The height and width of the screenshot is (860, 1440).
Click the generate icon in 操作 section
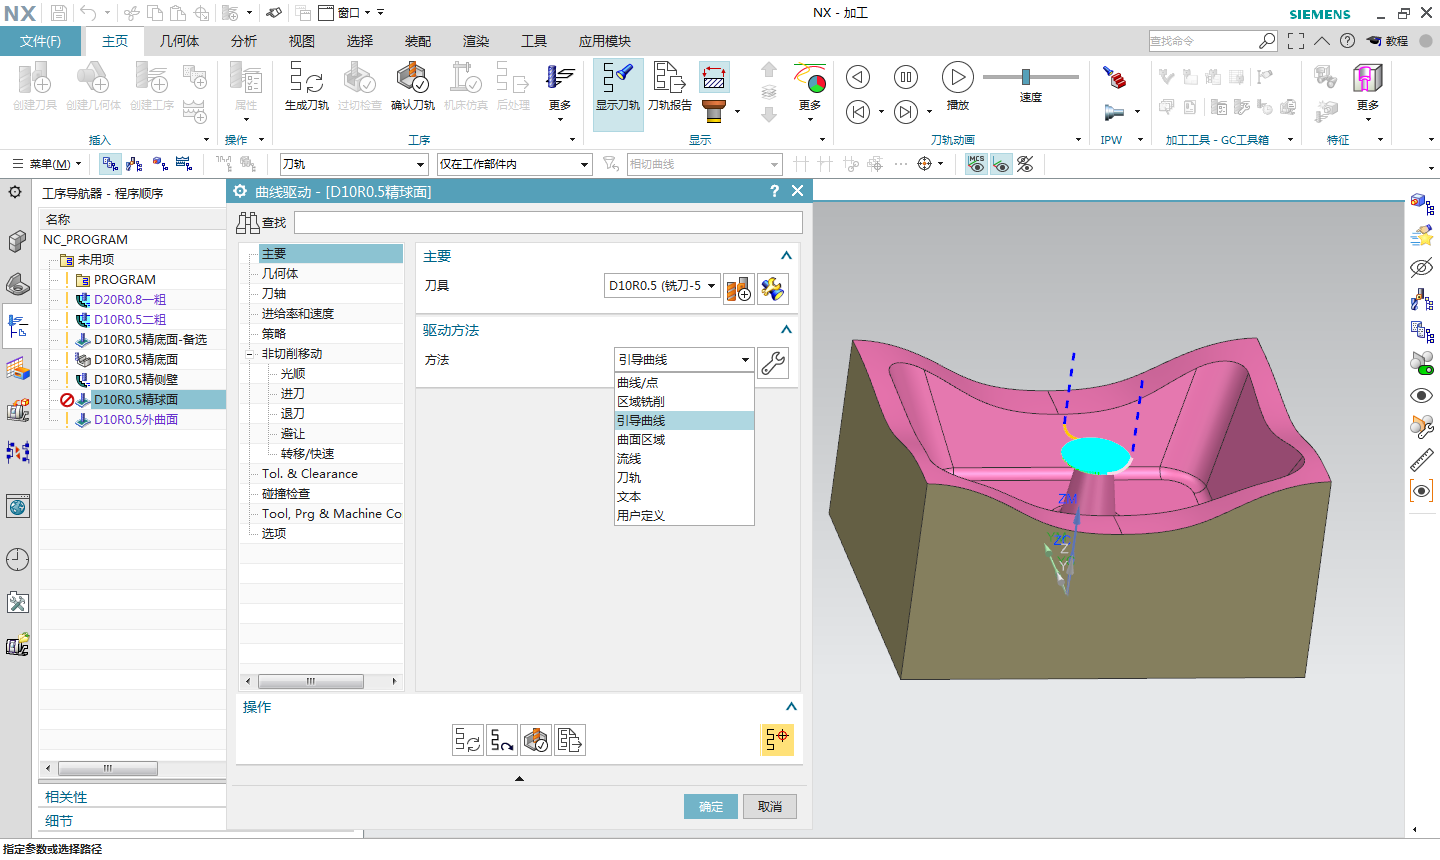[x=467, y=740]
